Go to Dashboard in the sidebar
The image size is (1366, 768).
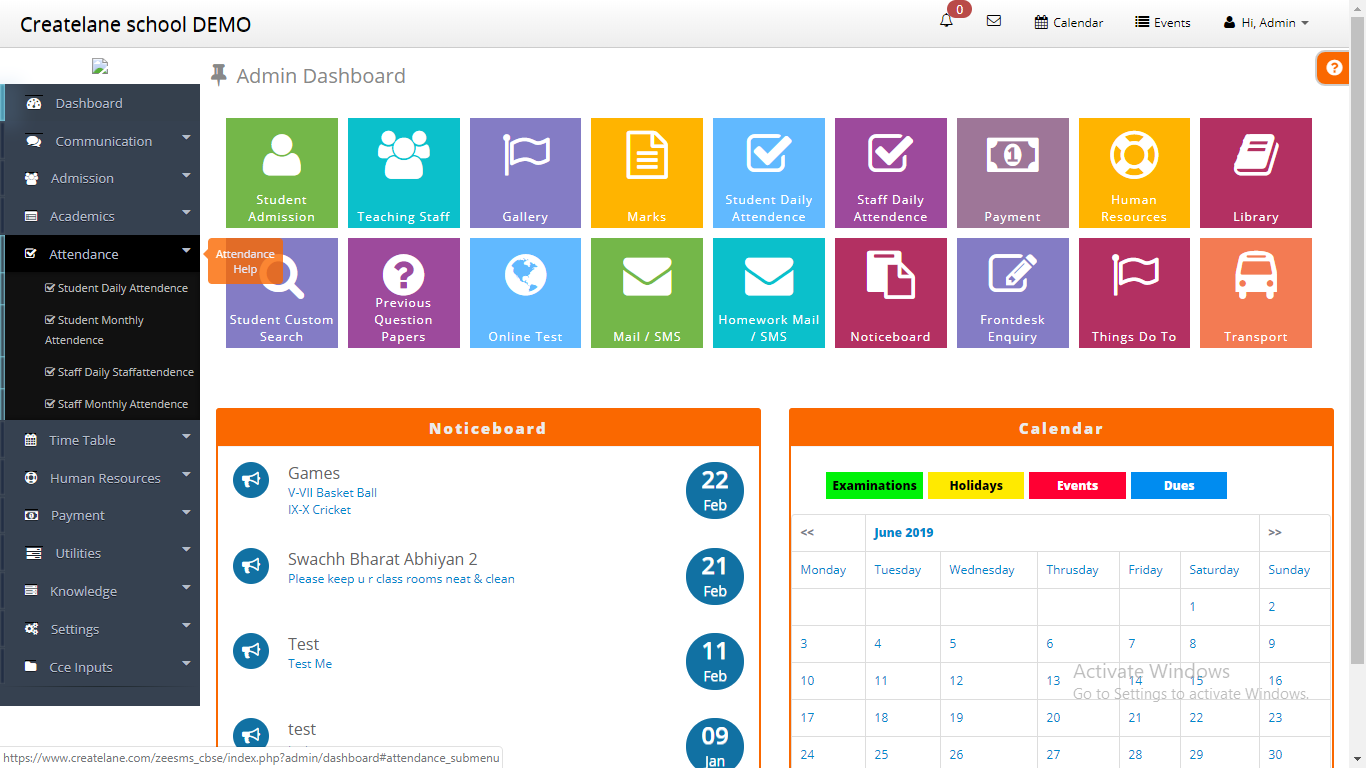[89, 103]
